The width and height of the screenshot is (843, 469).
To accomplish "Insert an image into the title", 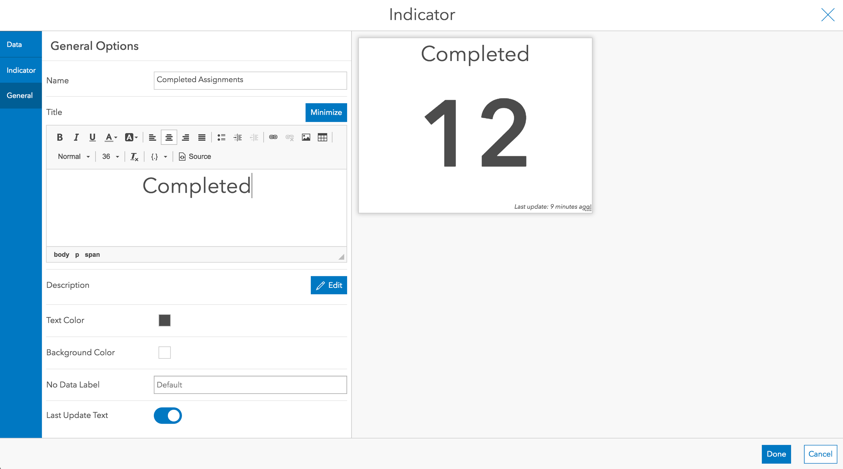I will [306, 137].
